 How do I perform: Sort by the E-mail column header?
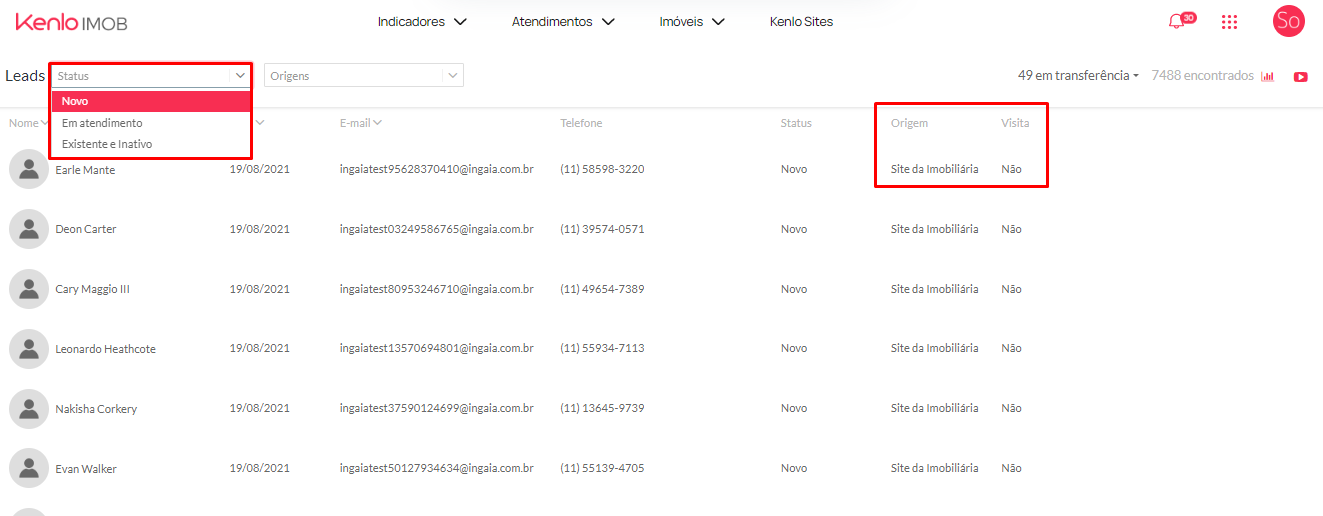pos(360,123)
